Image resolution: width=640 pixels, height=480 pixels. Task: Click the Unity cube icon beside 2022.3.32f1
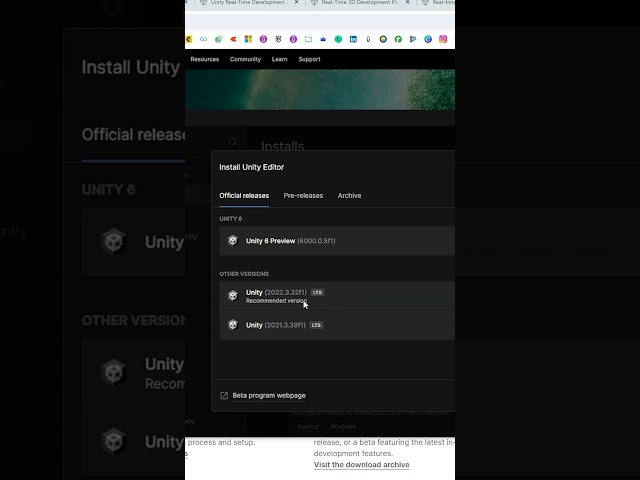coord(233,296)
